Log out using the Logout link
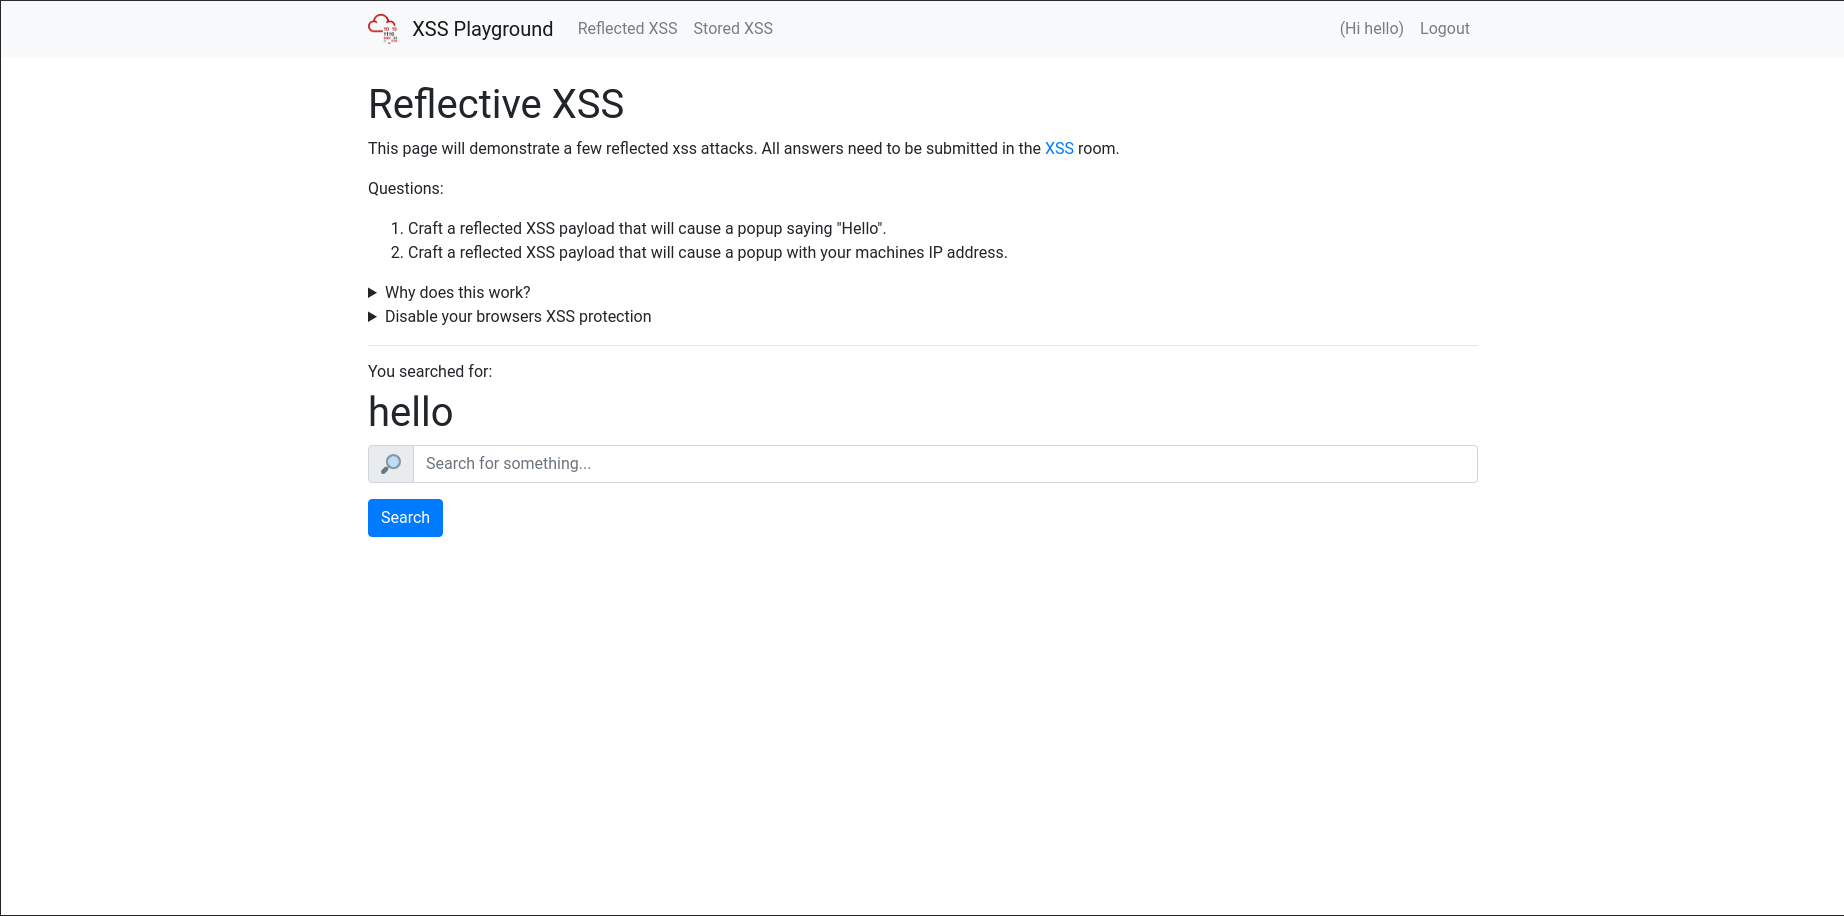The image size is (1844, 916). pos(1444,28)
